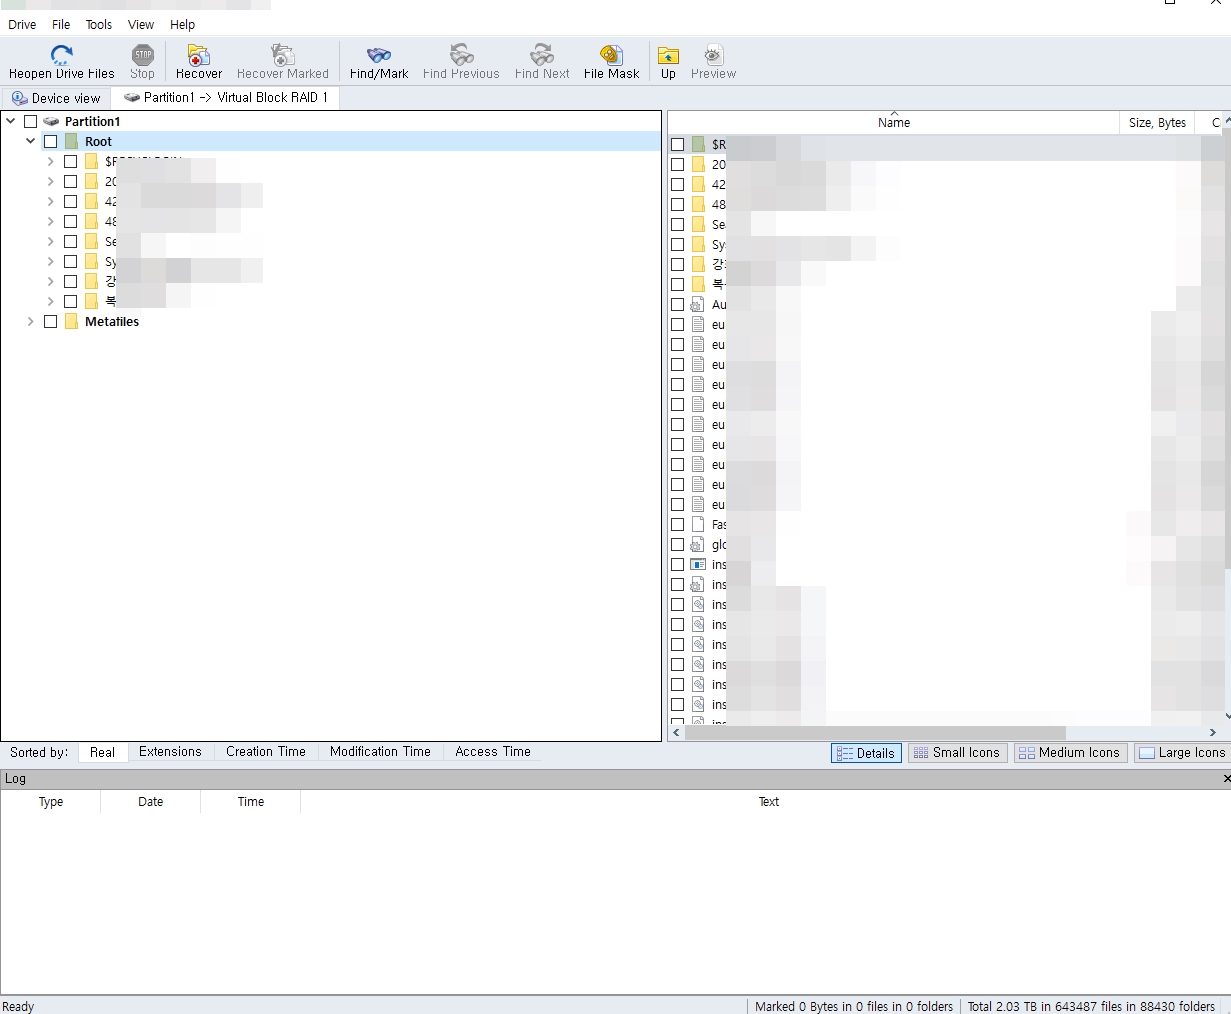This screenshot has height=1014, width=1231.
Task: Open the Tools menu
Action: (99, 24)
